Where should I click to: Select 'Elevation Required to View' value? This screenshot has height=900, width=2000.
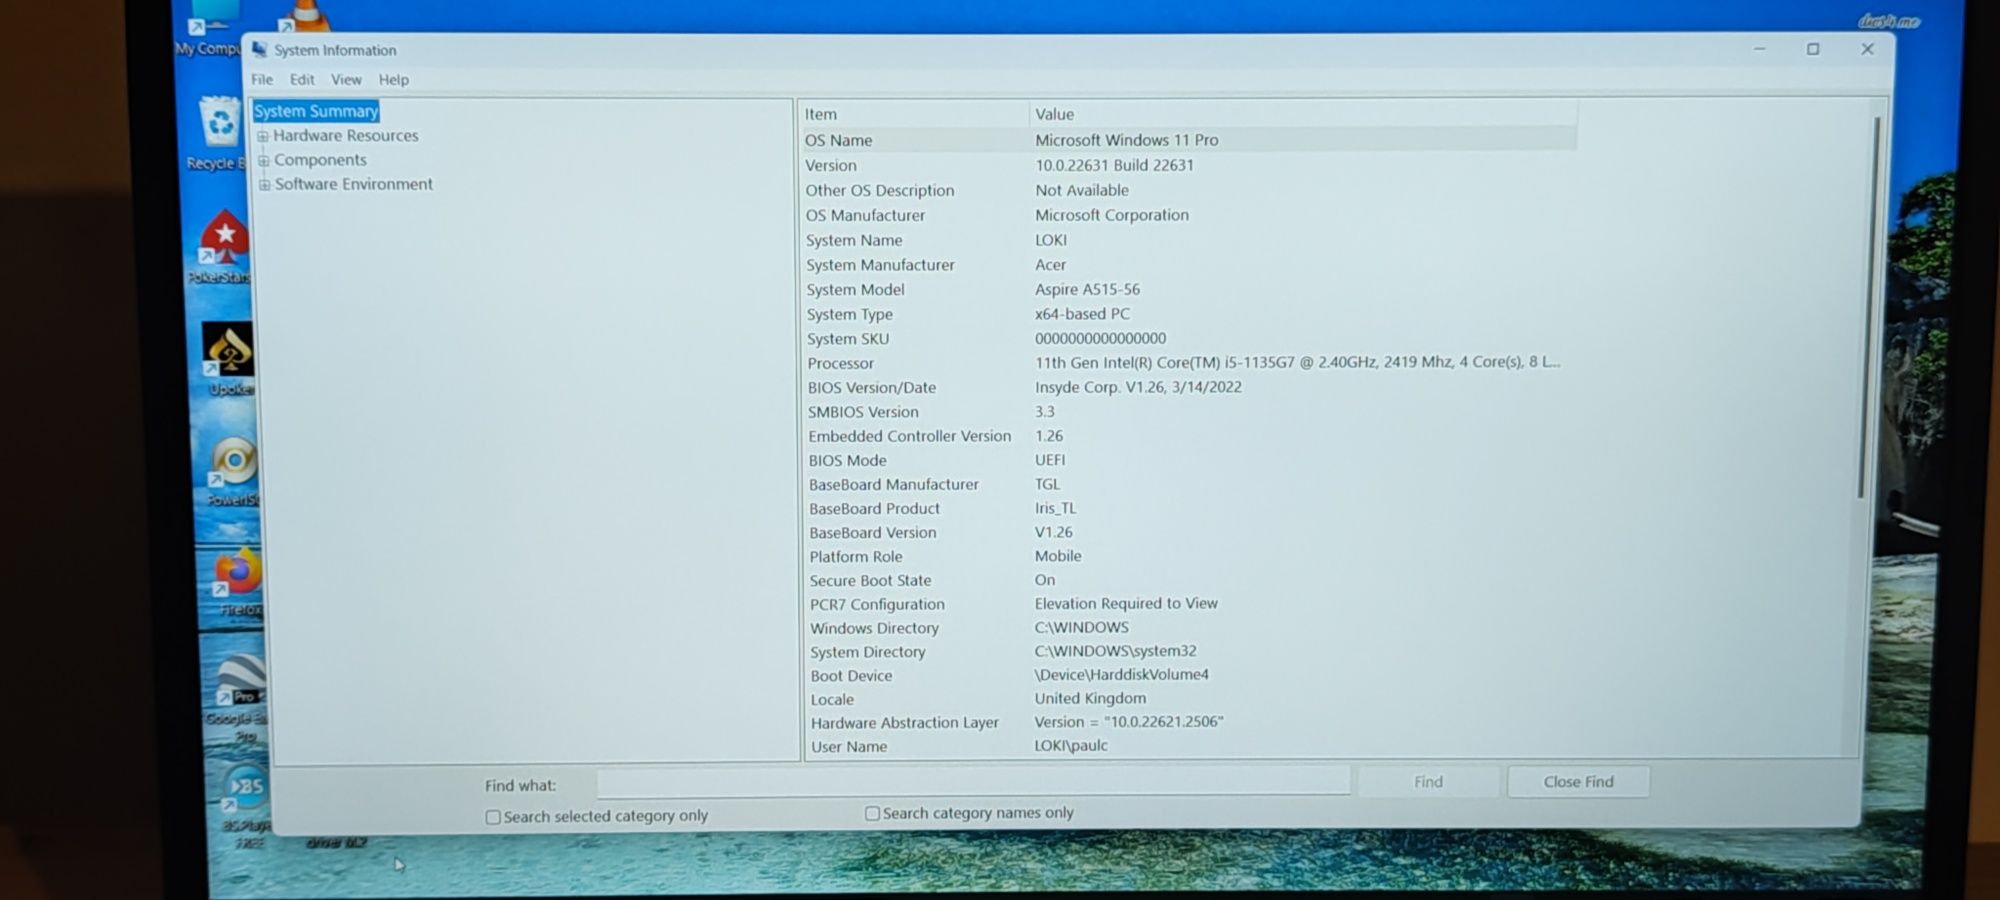tap(1126, 603)
